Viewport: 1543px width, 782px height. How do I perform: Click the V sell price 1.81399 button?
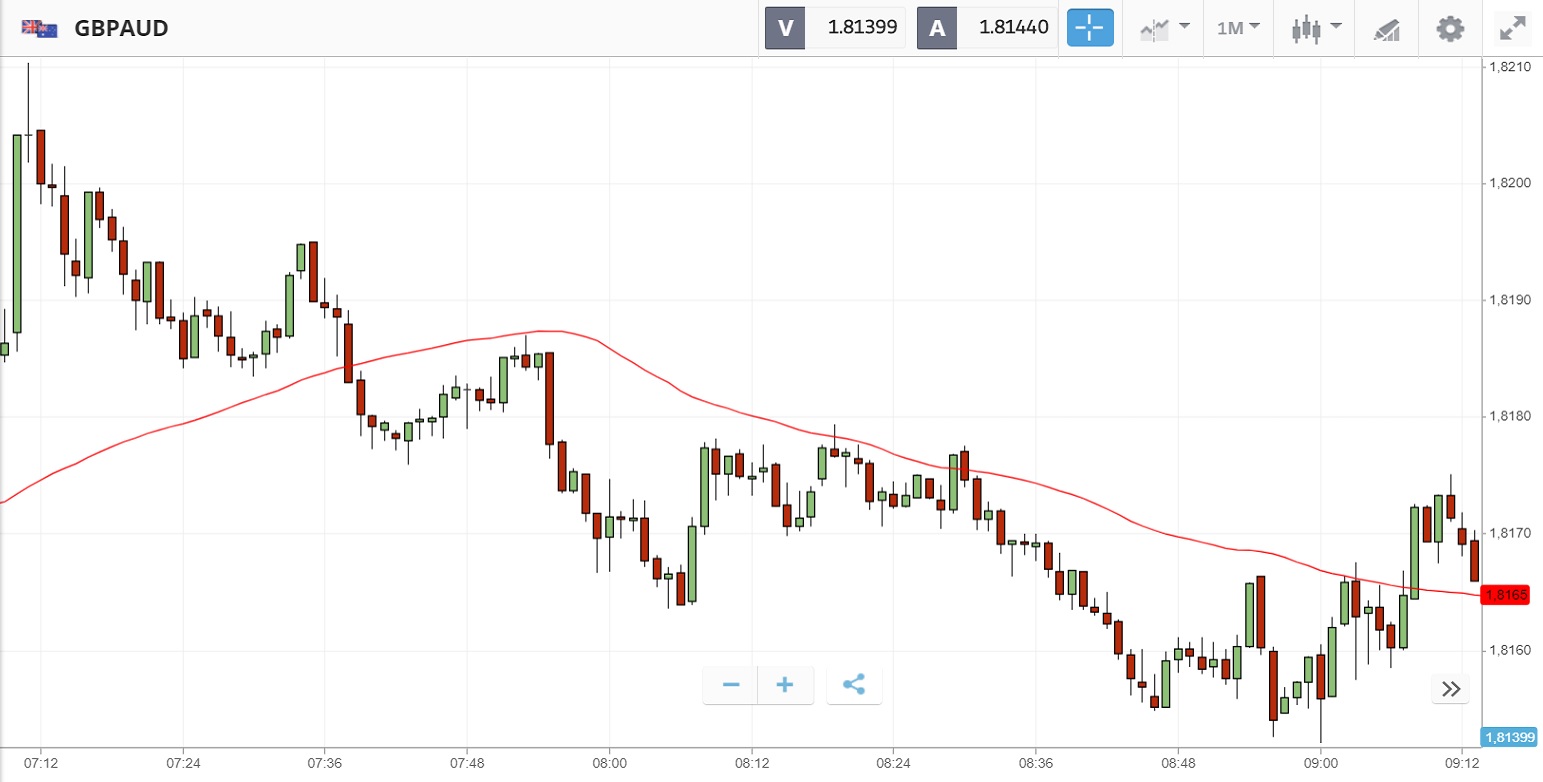pos(835,28)
